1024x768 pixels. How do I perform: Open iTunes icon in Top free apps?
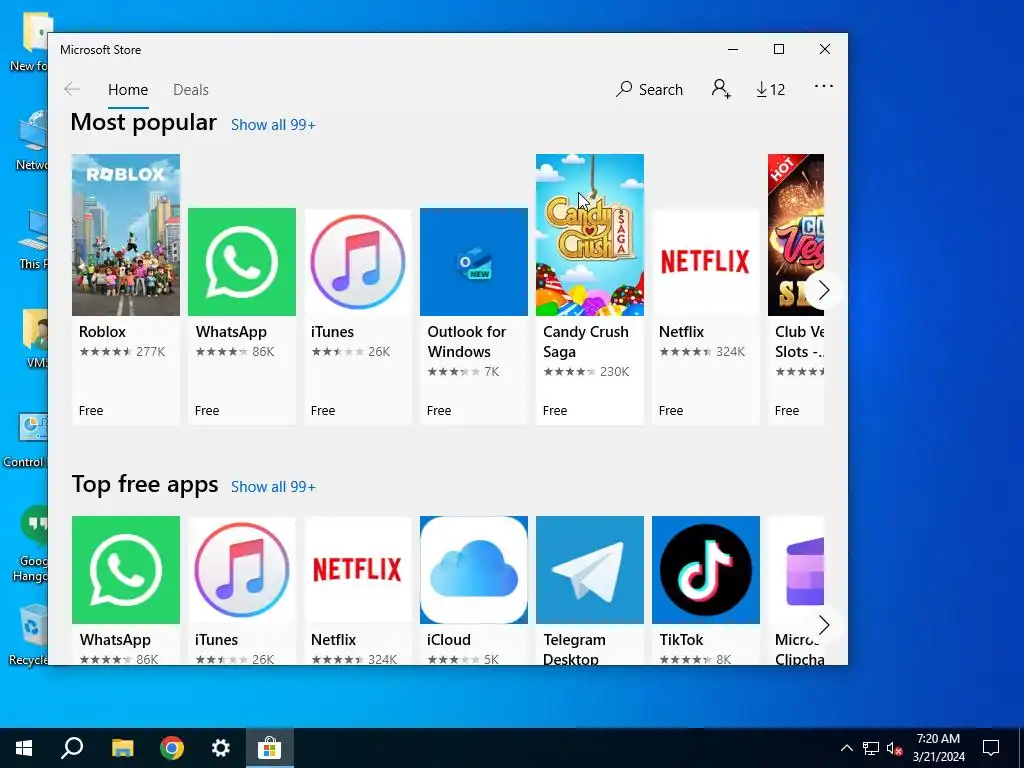(x=242, y=570)
